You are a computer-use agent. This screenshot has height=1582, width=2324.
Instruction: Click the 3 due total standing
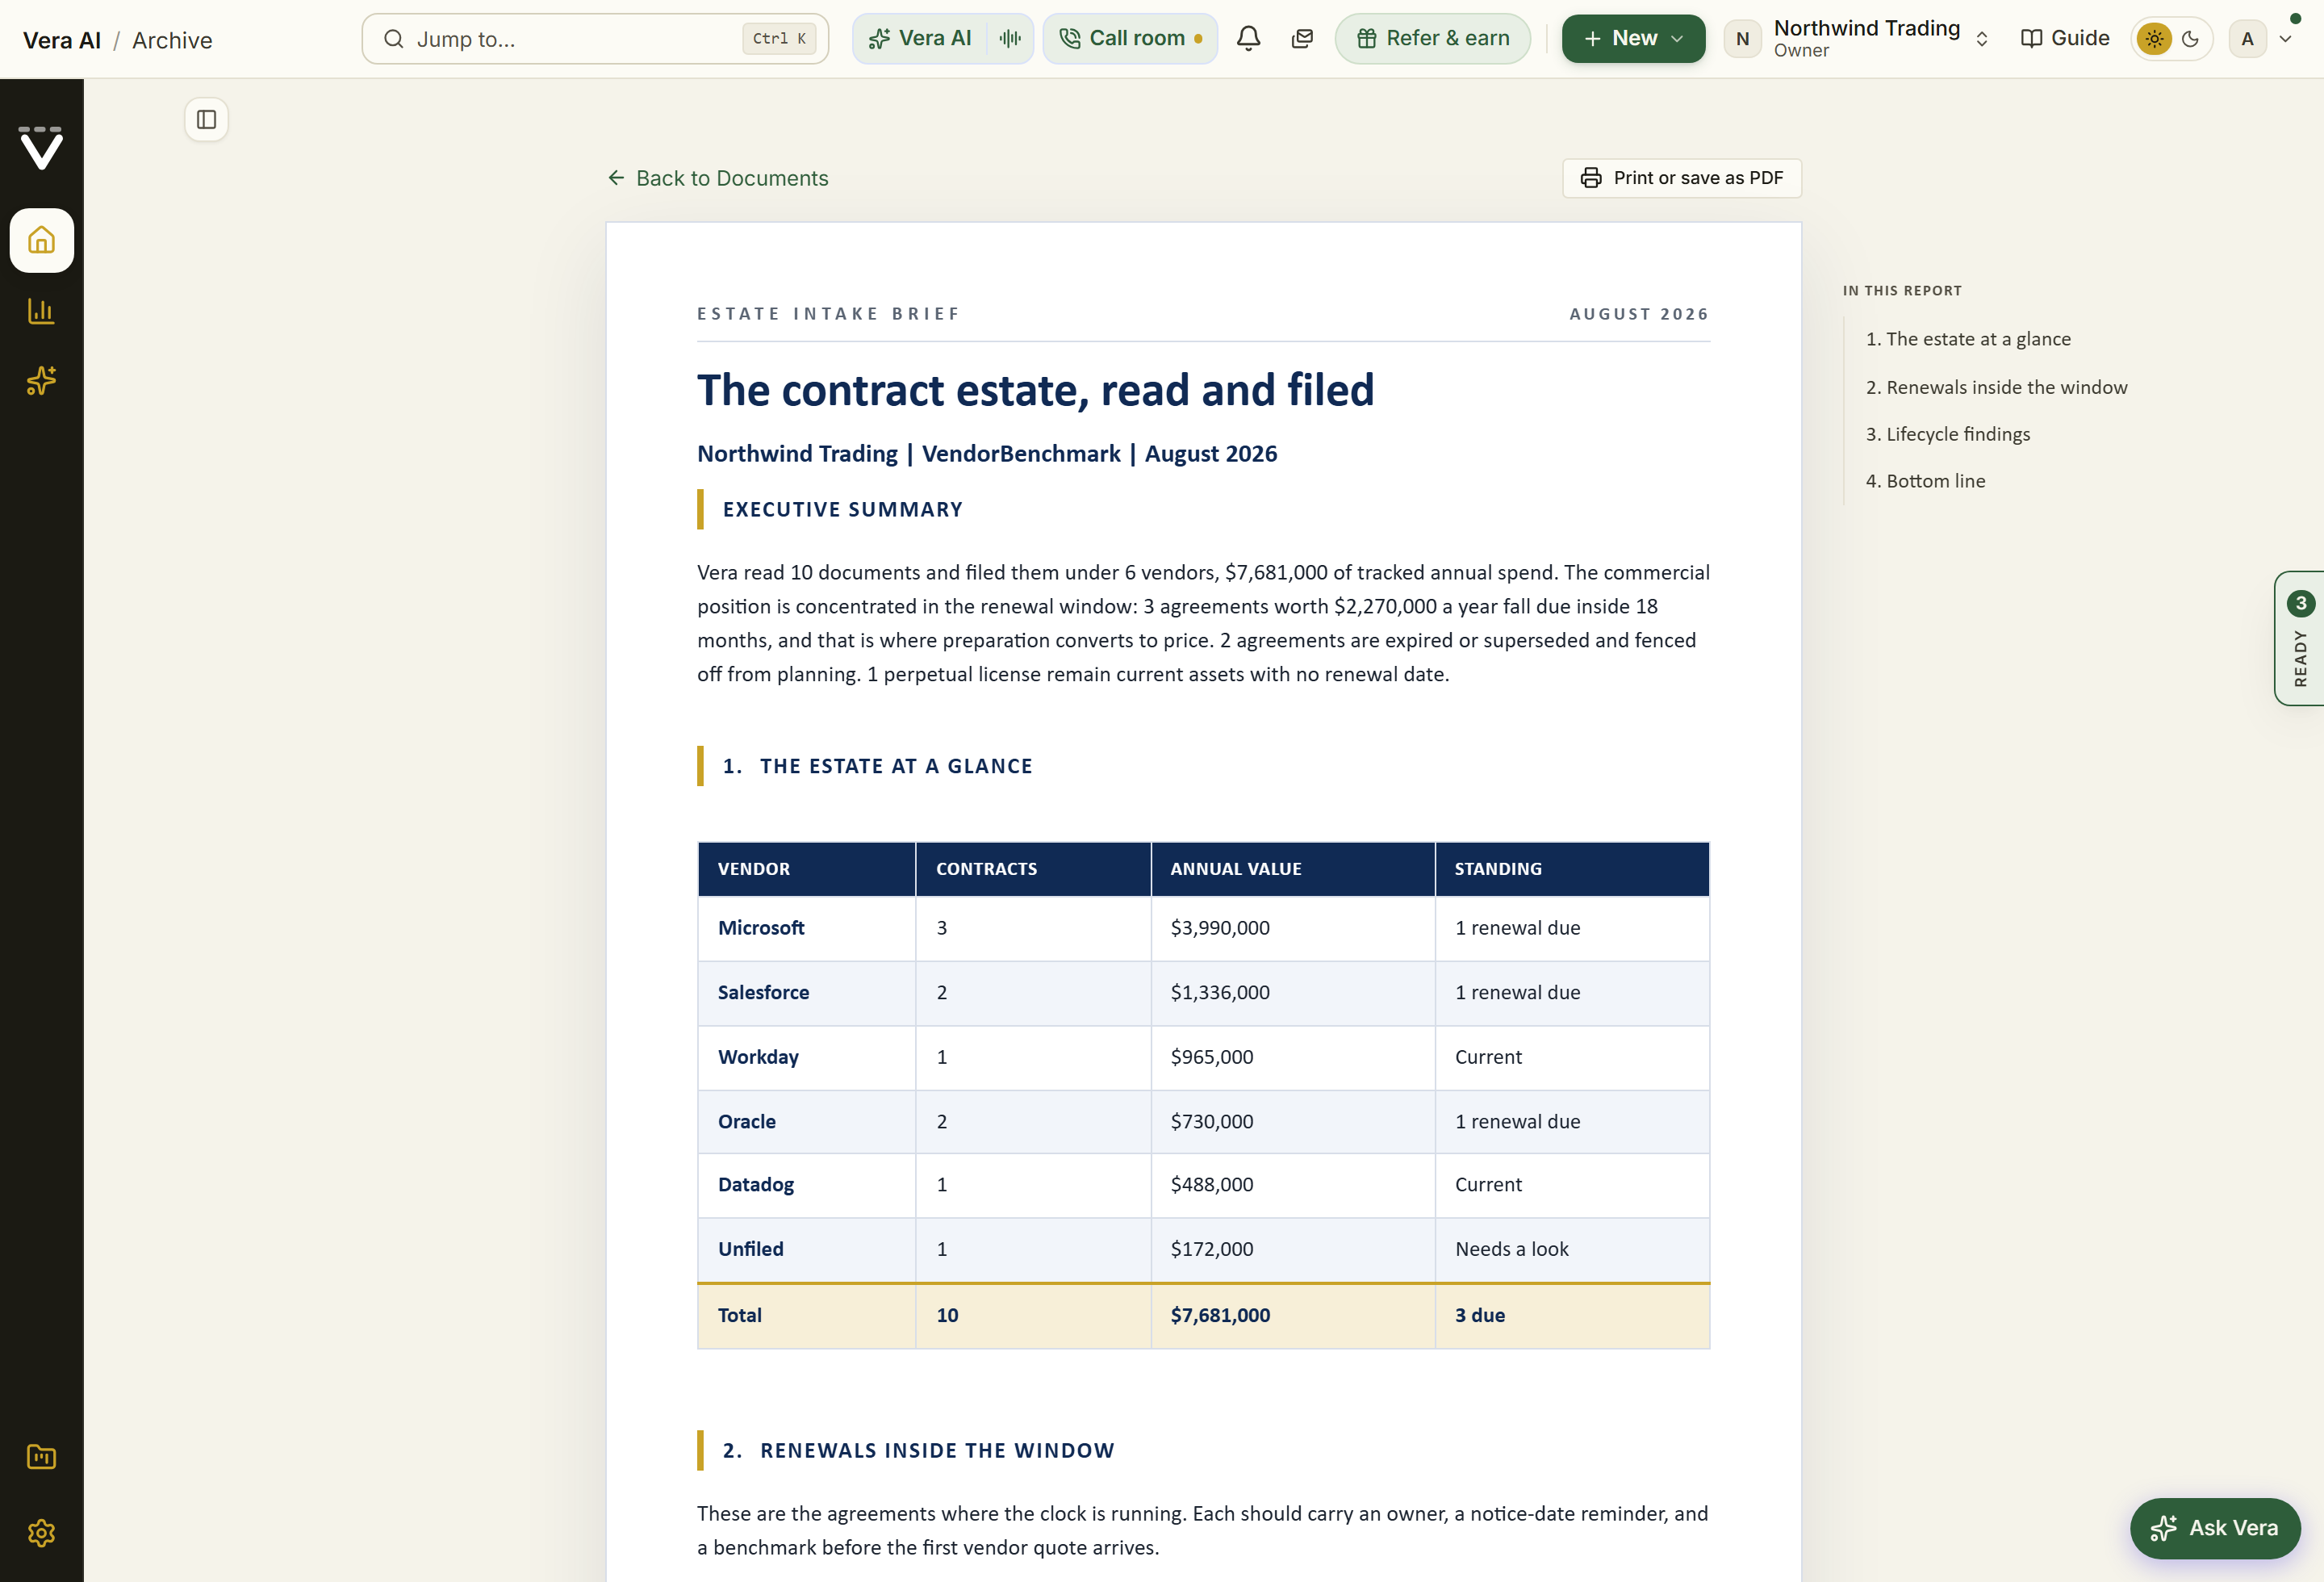pyautogui.click(x=1480, y=1315)
